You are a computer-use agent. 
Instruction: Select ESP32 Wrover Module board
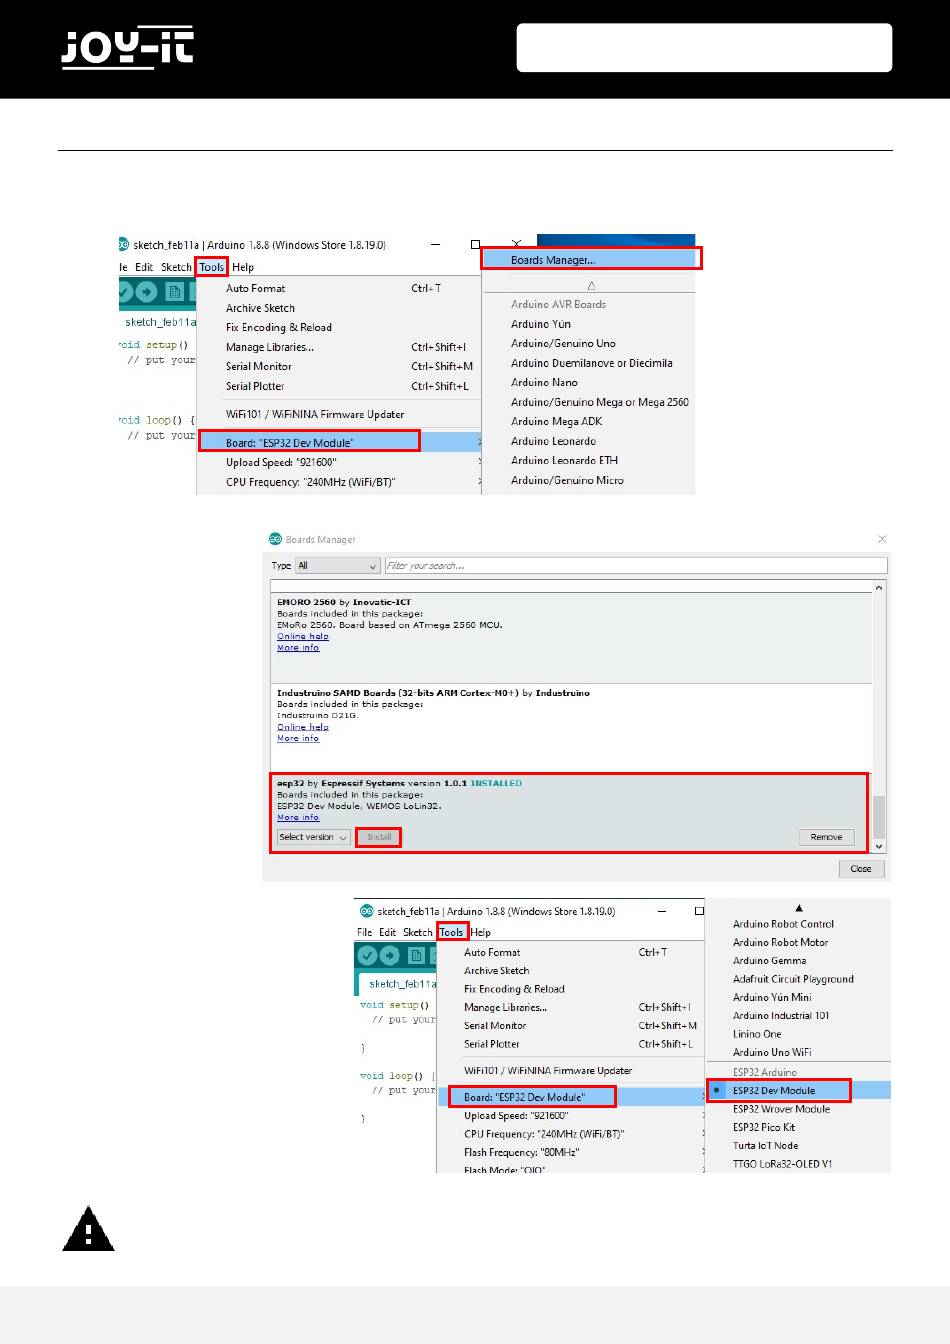pyautogui.click(x=781, y=1109)
